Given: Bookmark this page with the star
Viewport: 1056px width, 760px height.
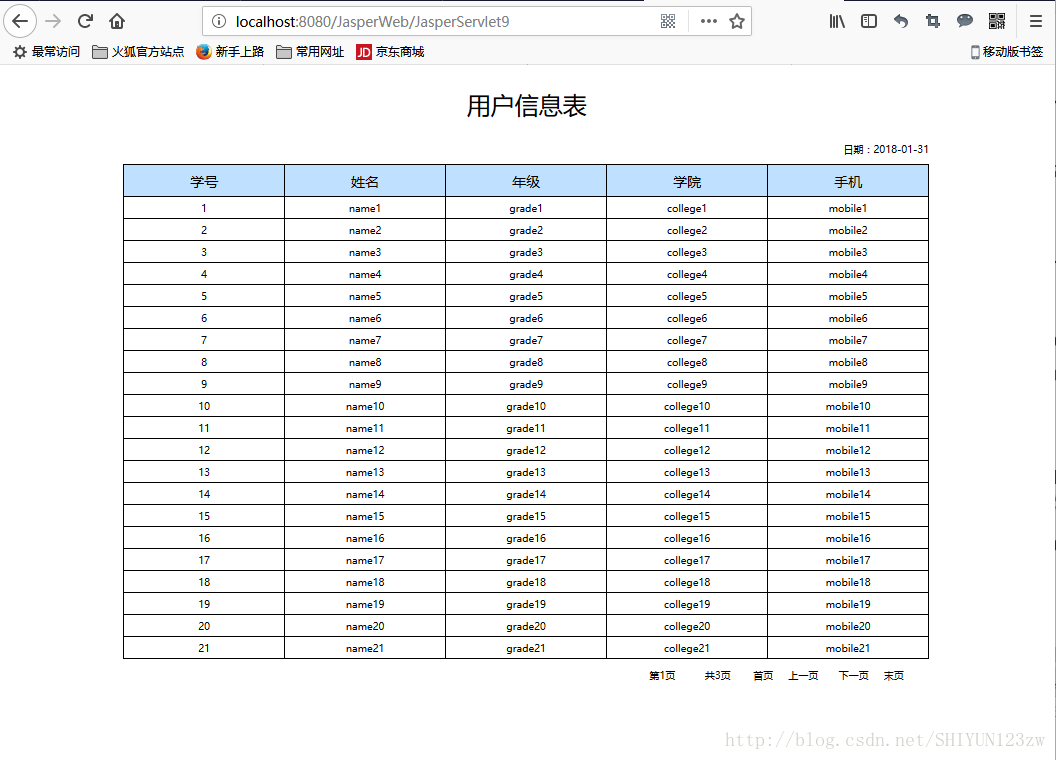Looking at the screenshot, I should (737, 22).
